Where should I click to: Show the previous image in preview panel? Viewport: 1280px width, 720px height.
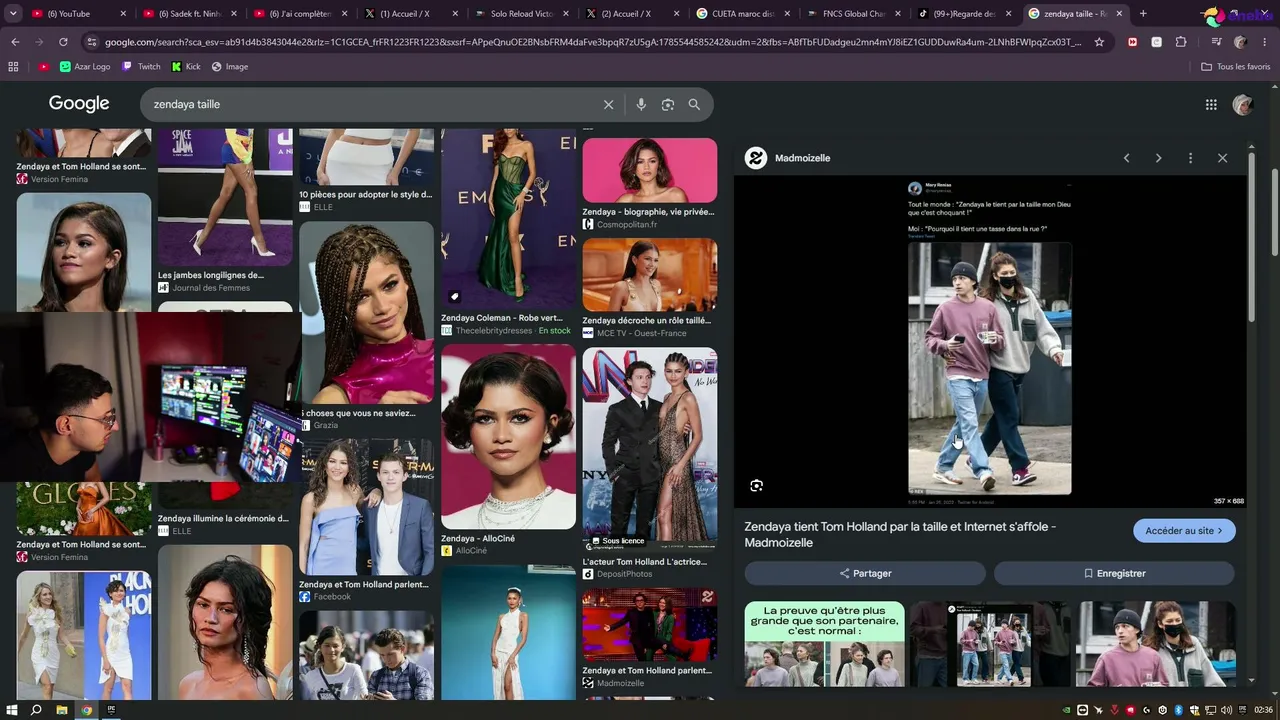1127,158
